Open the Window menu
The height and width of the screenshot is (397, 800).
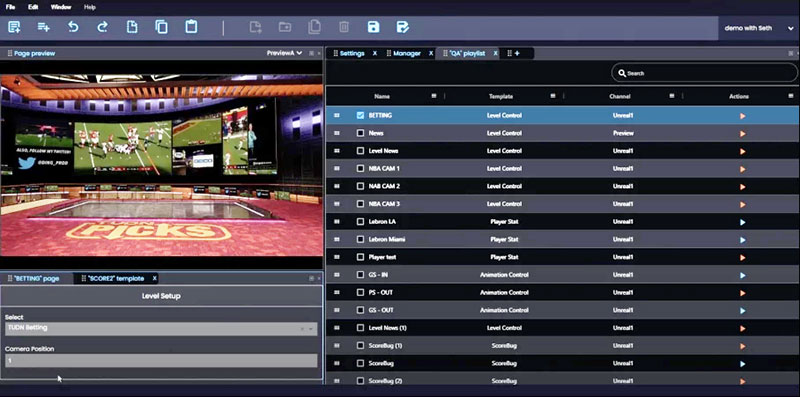(x=61, y=7)
